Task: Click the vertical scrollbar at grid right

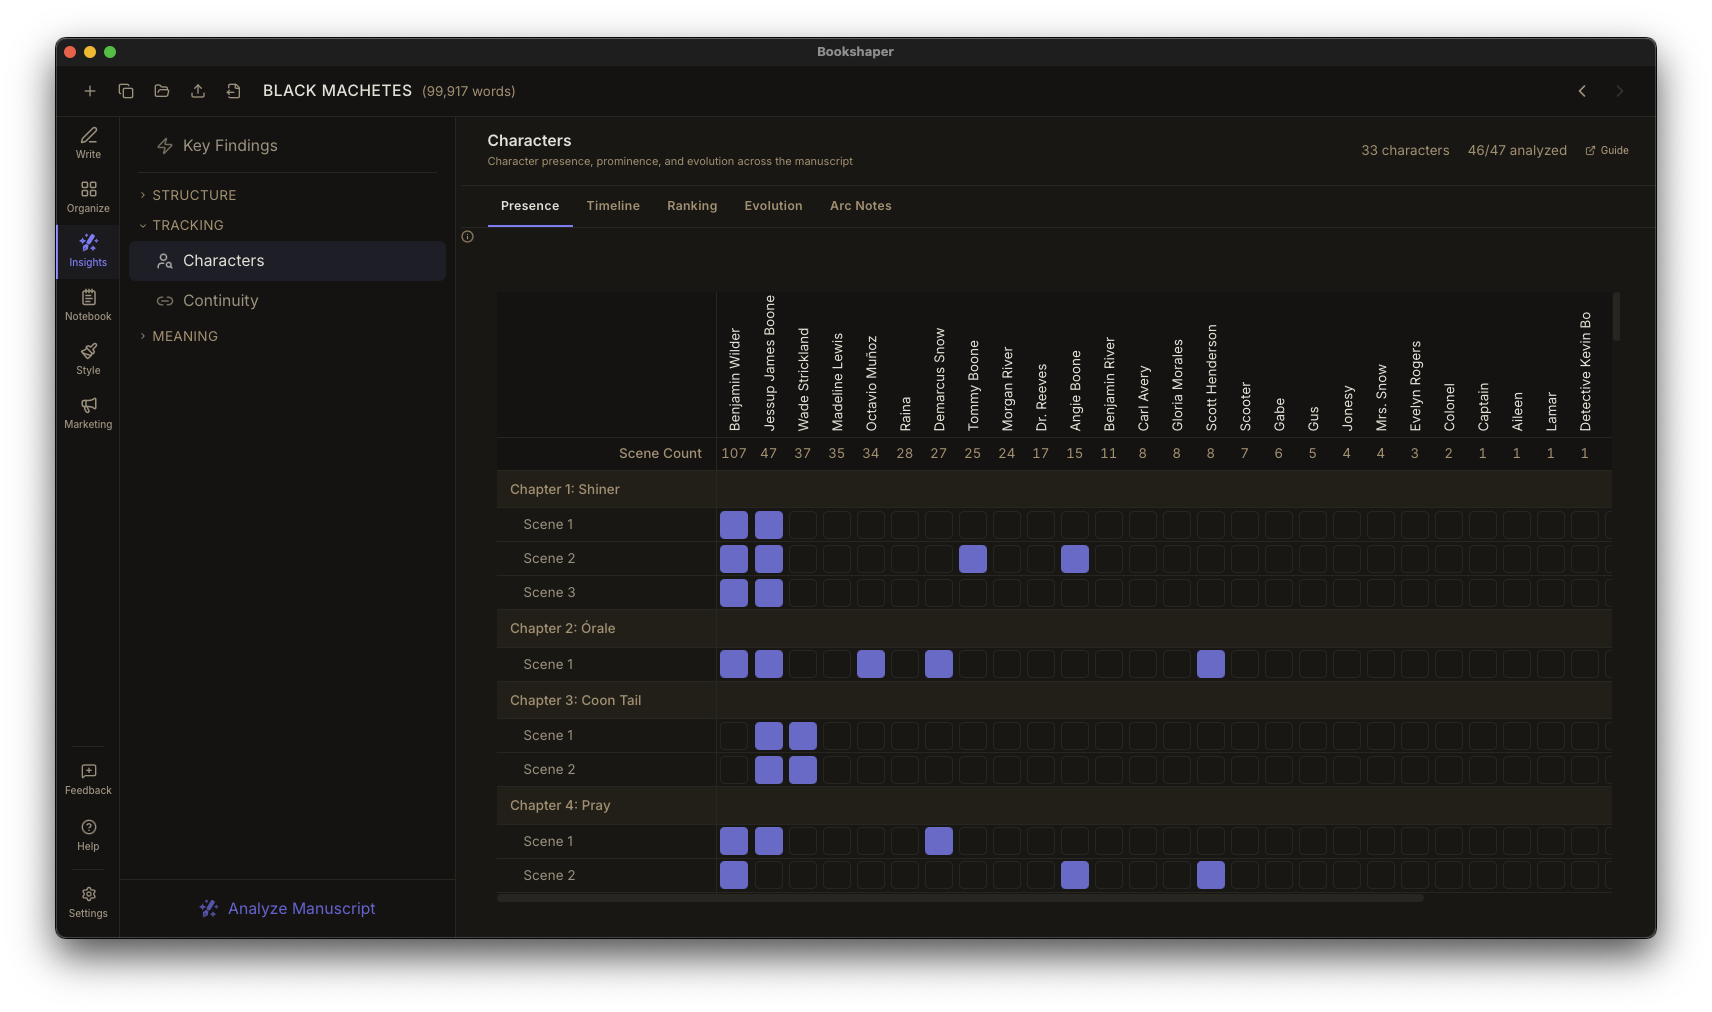Action: tap(1616, 316)
